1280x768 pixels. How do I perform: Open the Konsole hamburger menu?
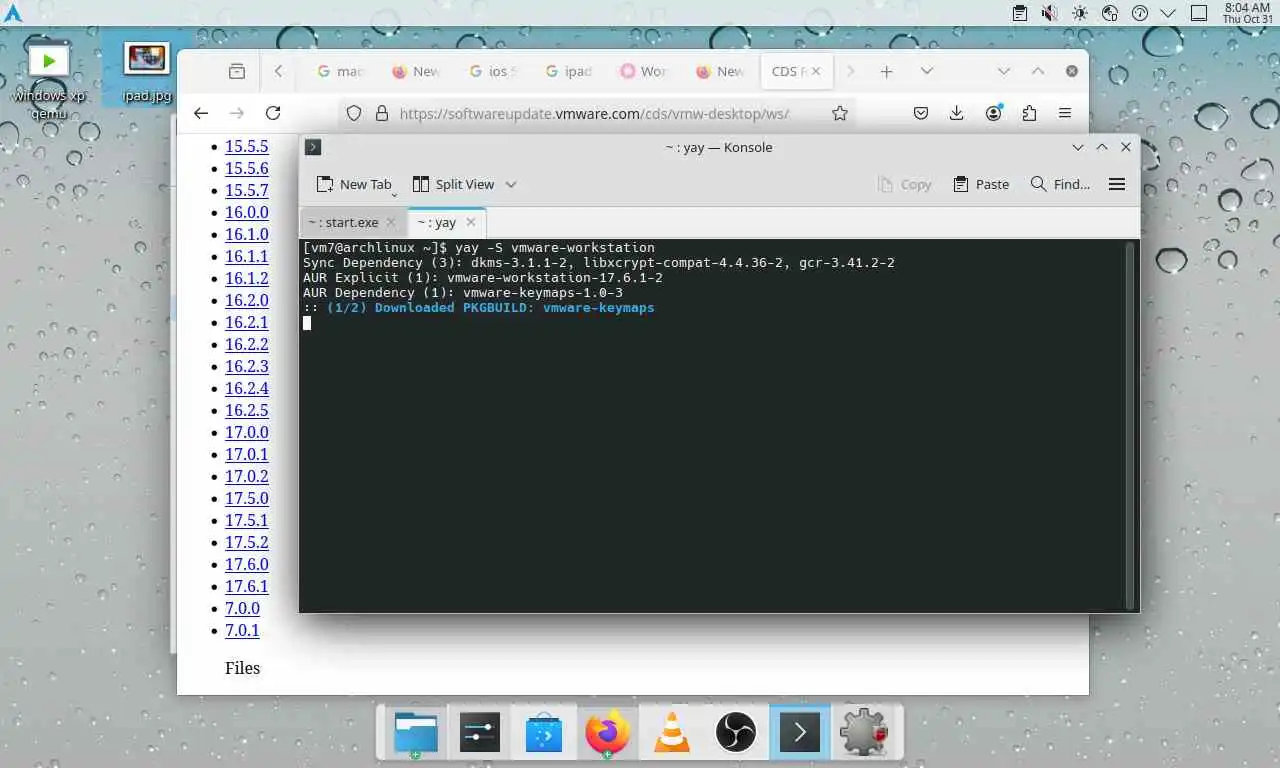[x=1117, y=184]
